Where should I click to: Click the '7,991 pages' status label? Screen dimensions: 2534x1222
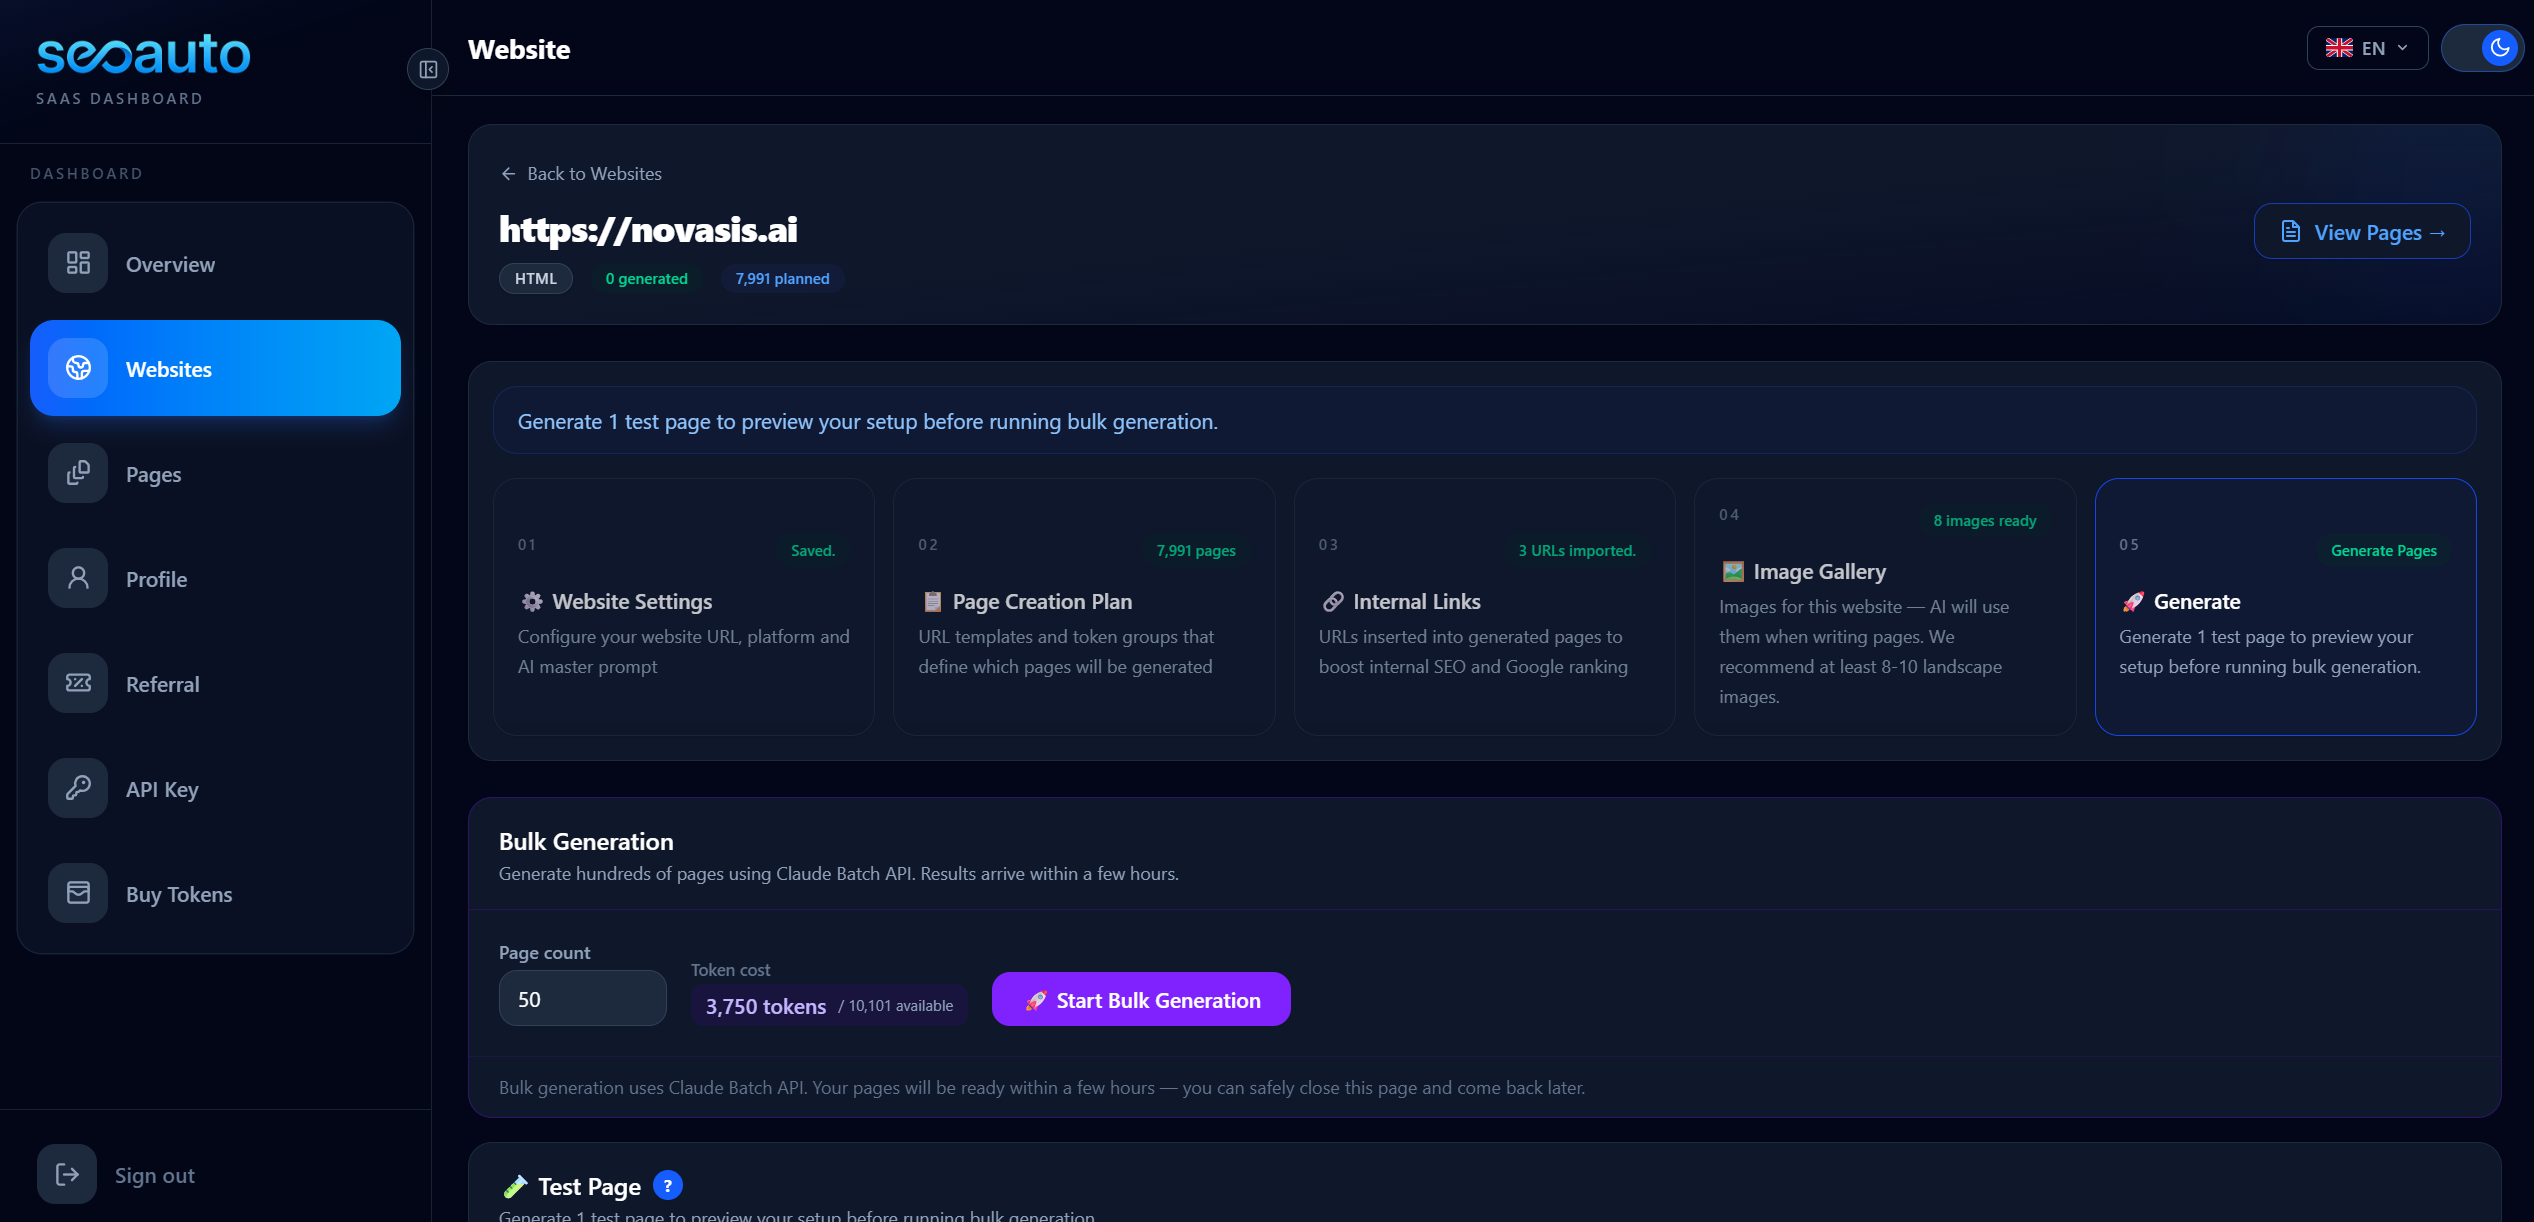tap(1196, 551)
